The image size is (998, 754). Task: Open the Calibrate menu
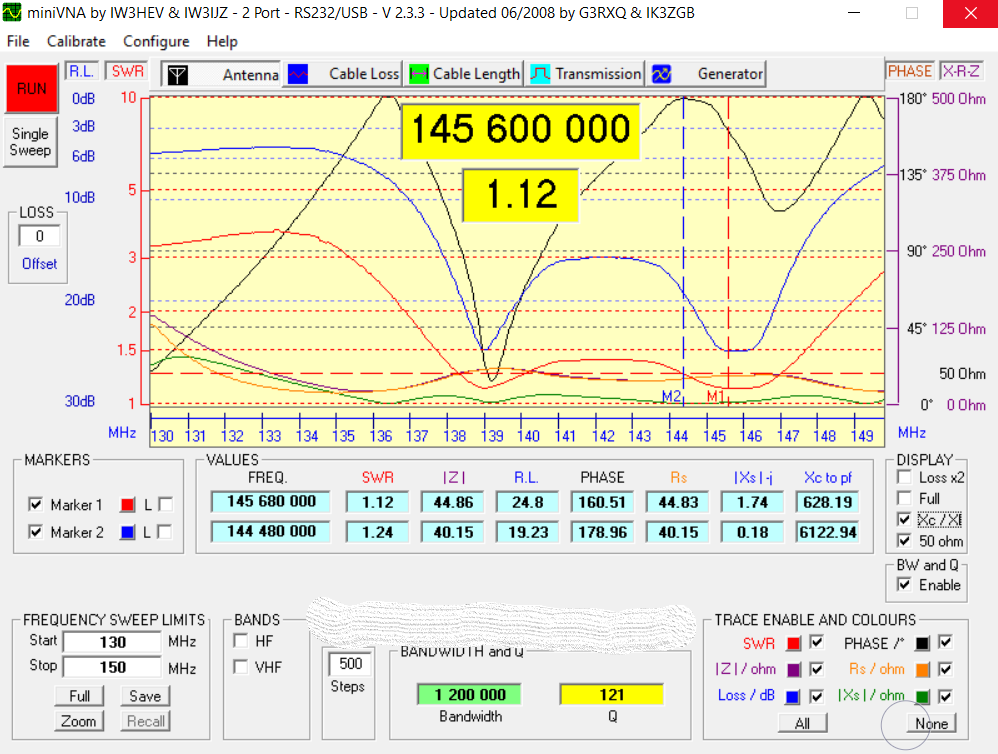76,41
